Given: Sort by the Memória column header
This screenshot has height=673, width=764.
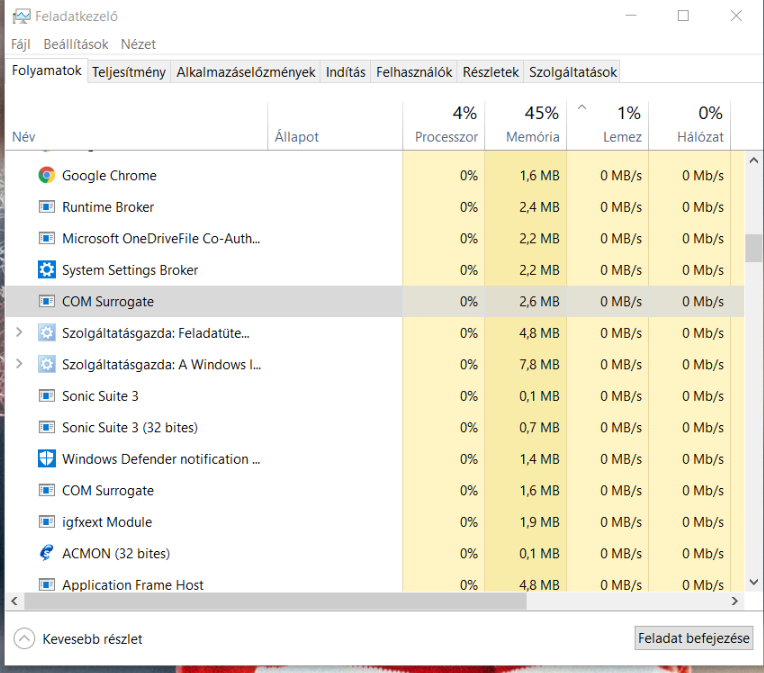Looking at the screenshot, I should [x=526, y=125].
